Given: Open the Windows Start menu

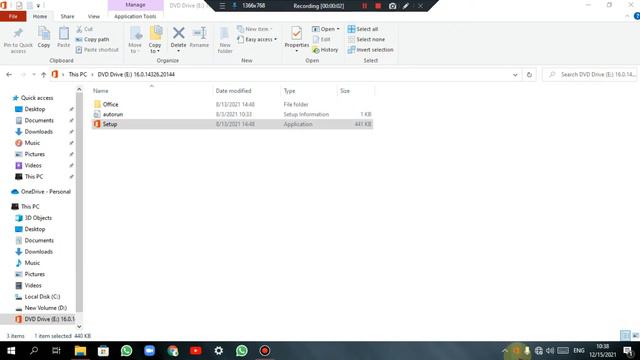Looking at the screenshot, I should point(11,351).
